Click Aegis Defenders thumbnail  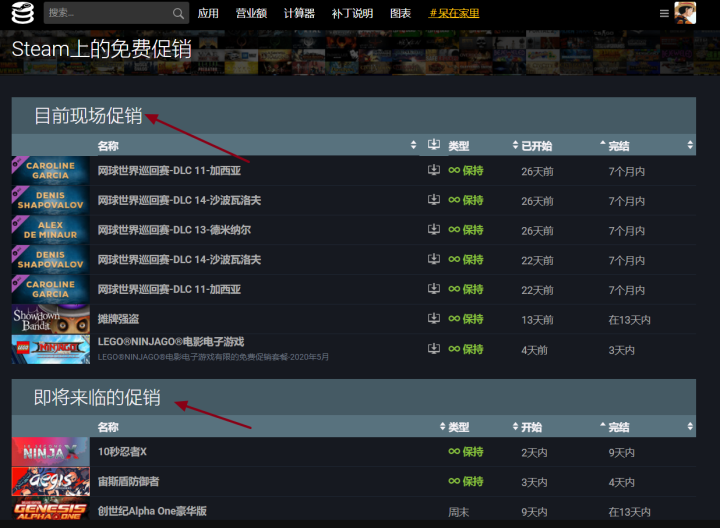51,482
